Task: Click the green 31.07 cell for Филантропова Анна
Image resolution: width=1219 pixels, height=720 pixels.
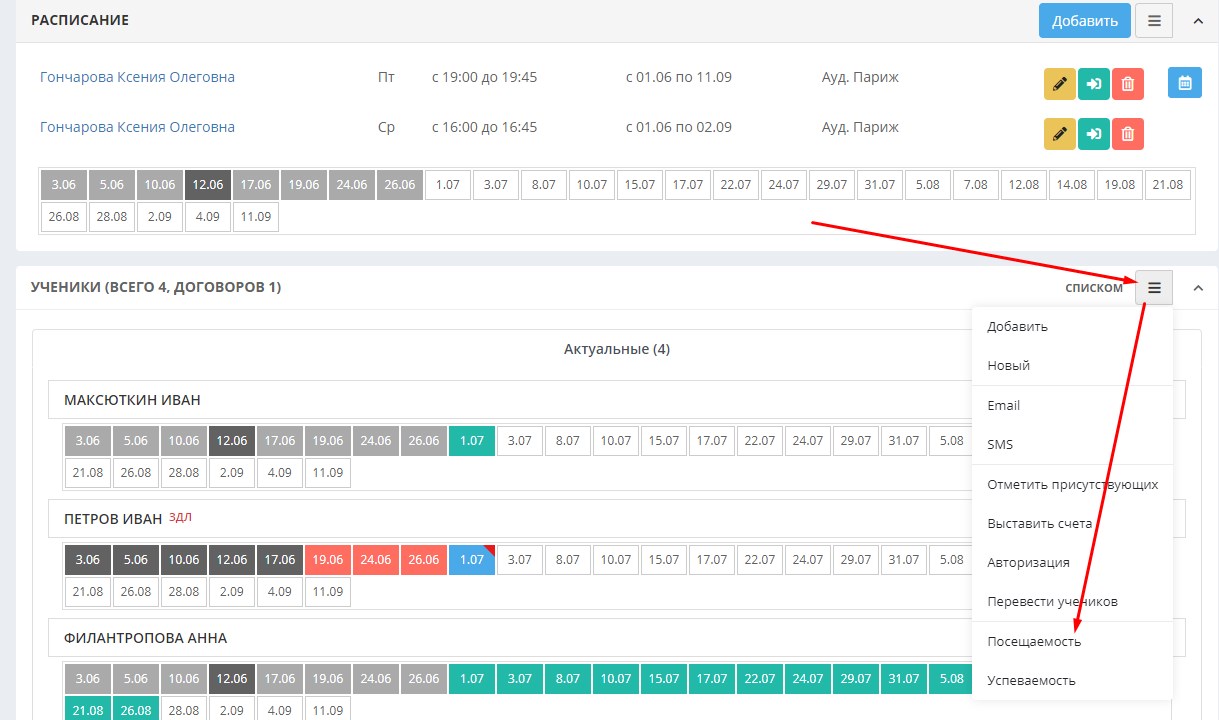Action: point(904,679)
